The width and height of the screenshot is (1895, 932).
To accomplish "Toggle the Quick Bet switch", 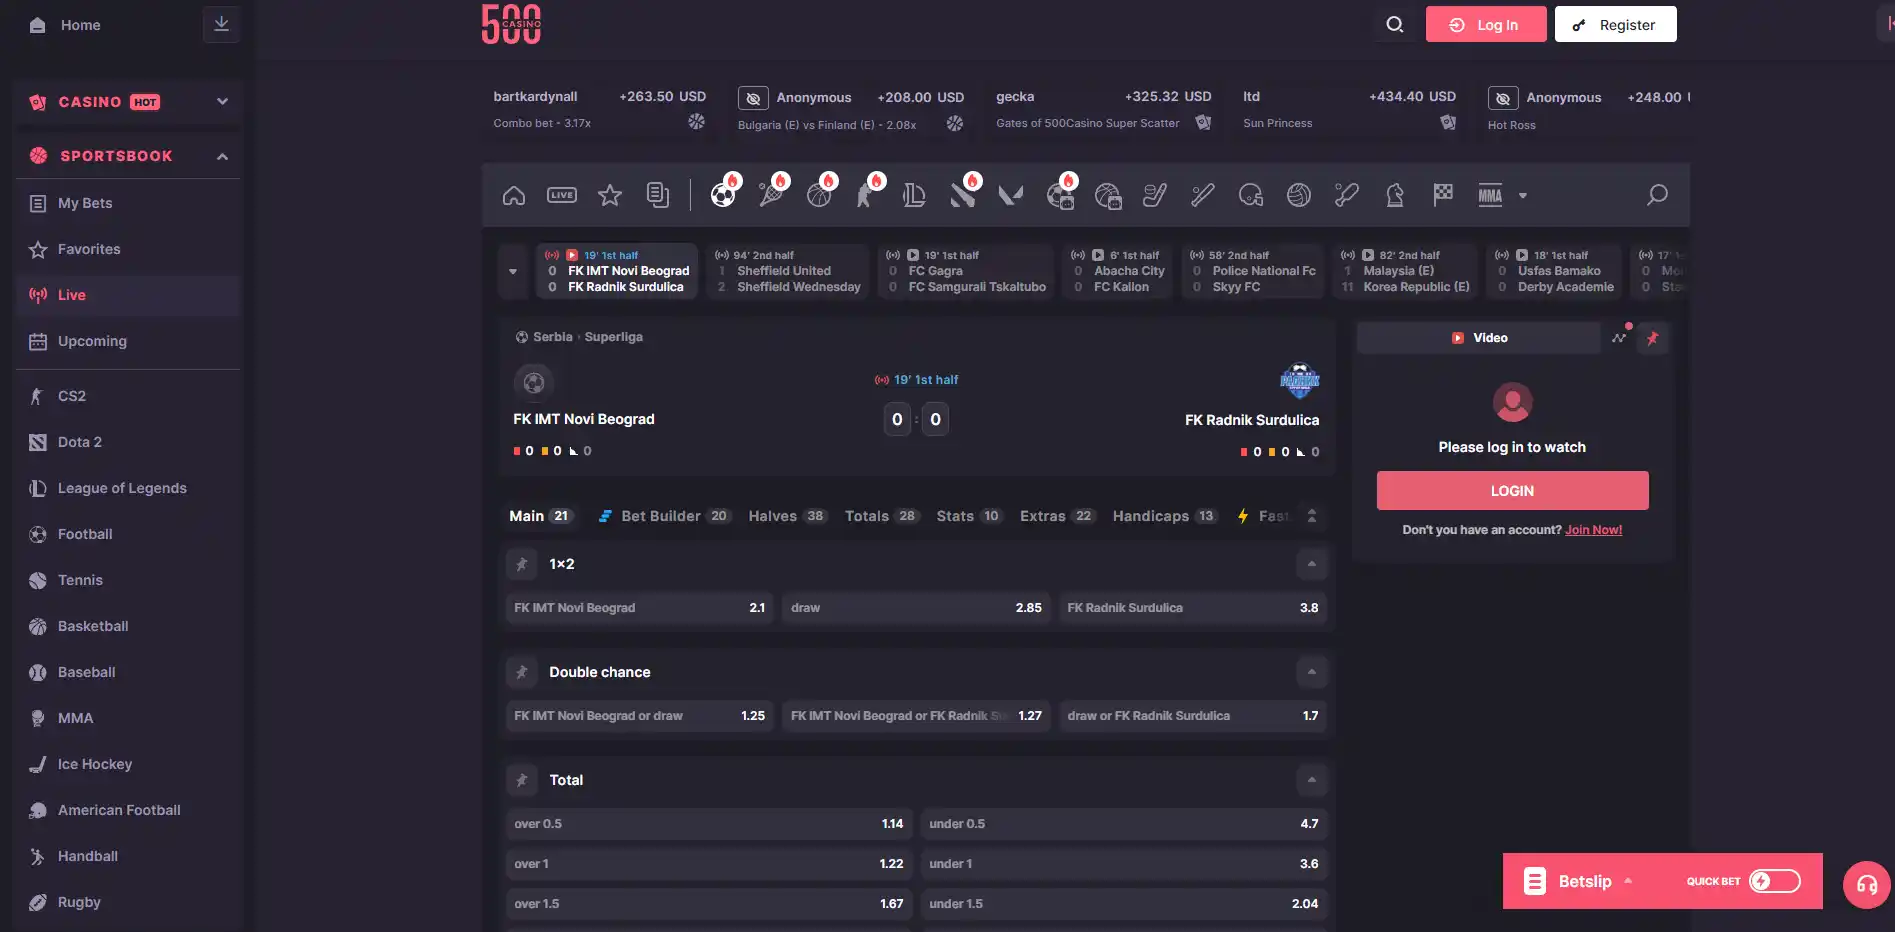I will click(1775, 881).
